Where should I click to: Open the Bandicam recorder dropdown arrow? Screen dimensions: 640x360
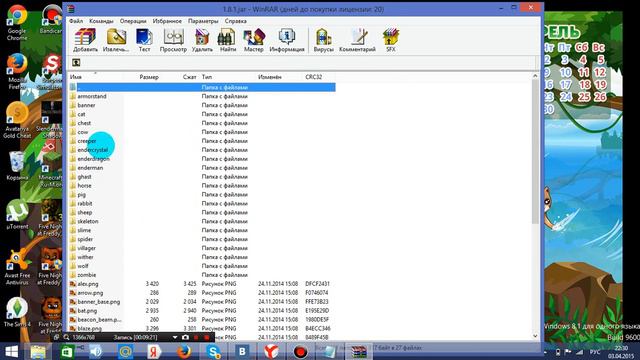(x=175, y=338)
